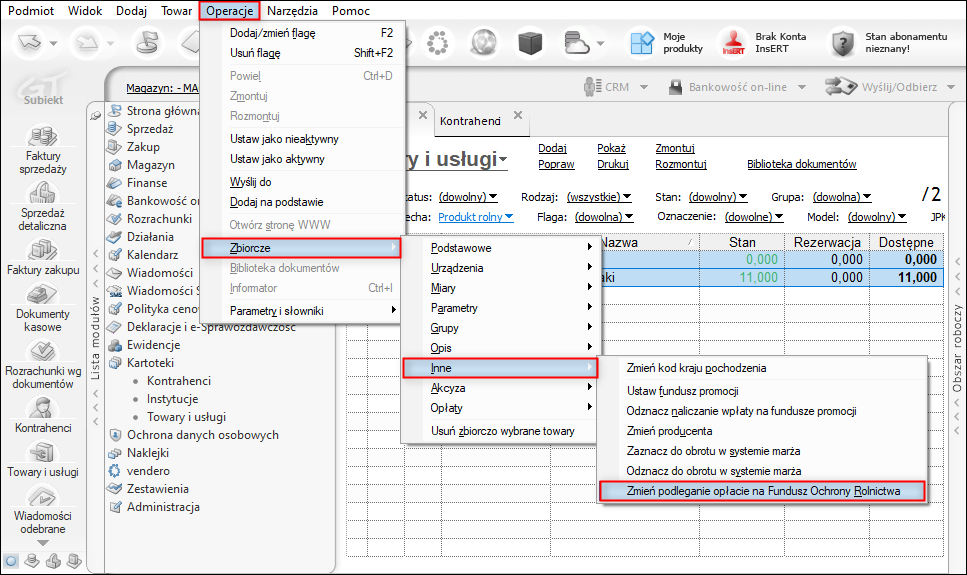Open the Operacje menu
This screenshot has width=967, height=575.
coord(229,10)
